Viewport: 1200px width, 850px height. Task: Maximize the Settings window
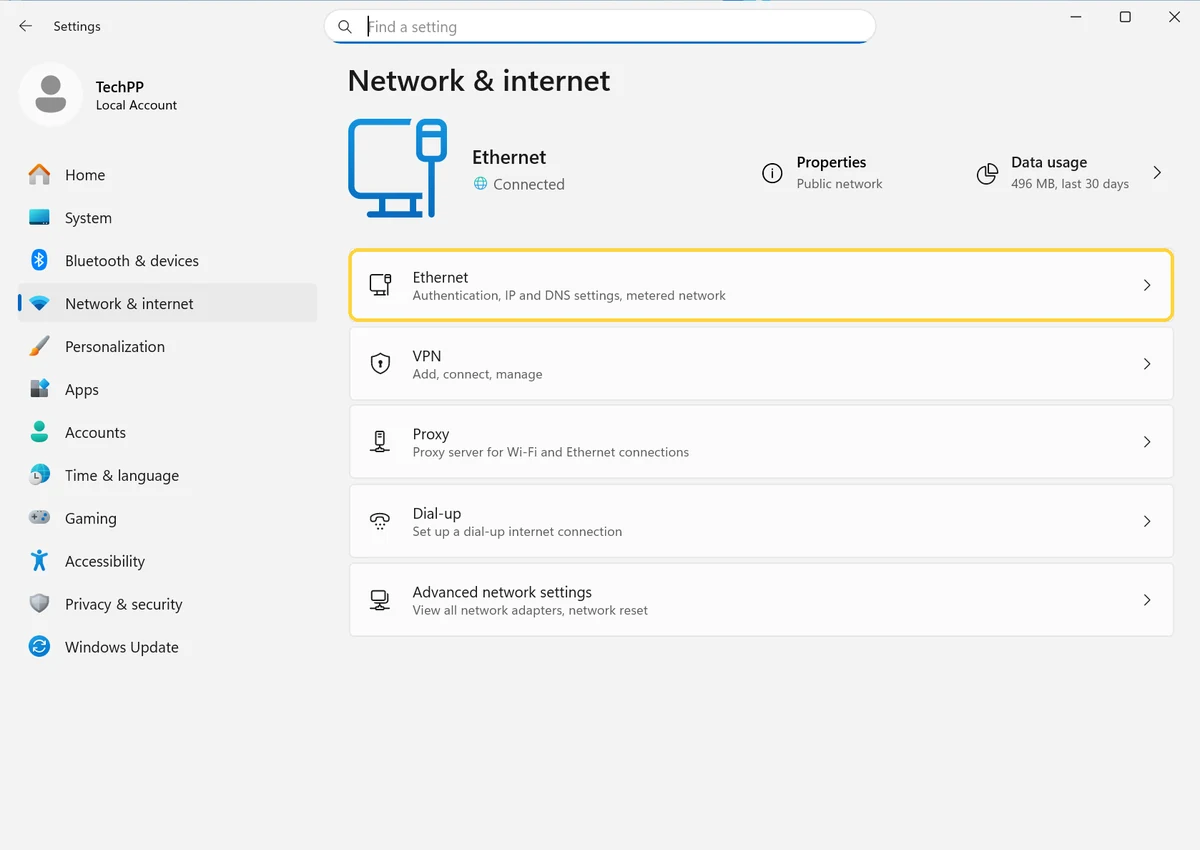[x=1125, y=17]
